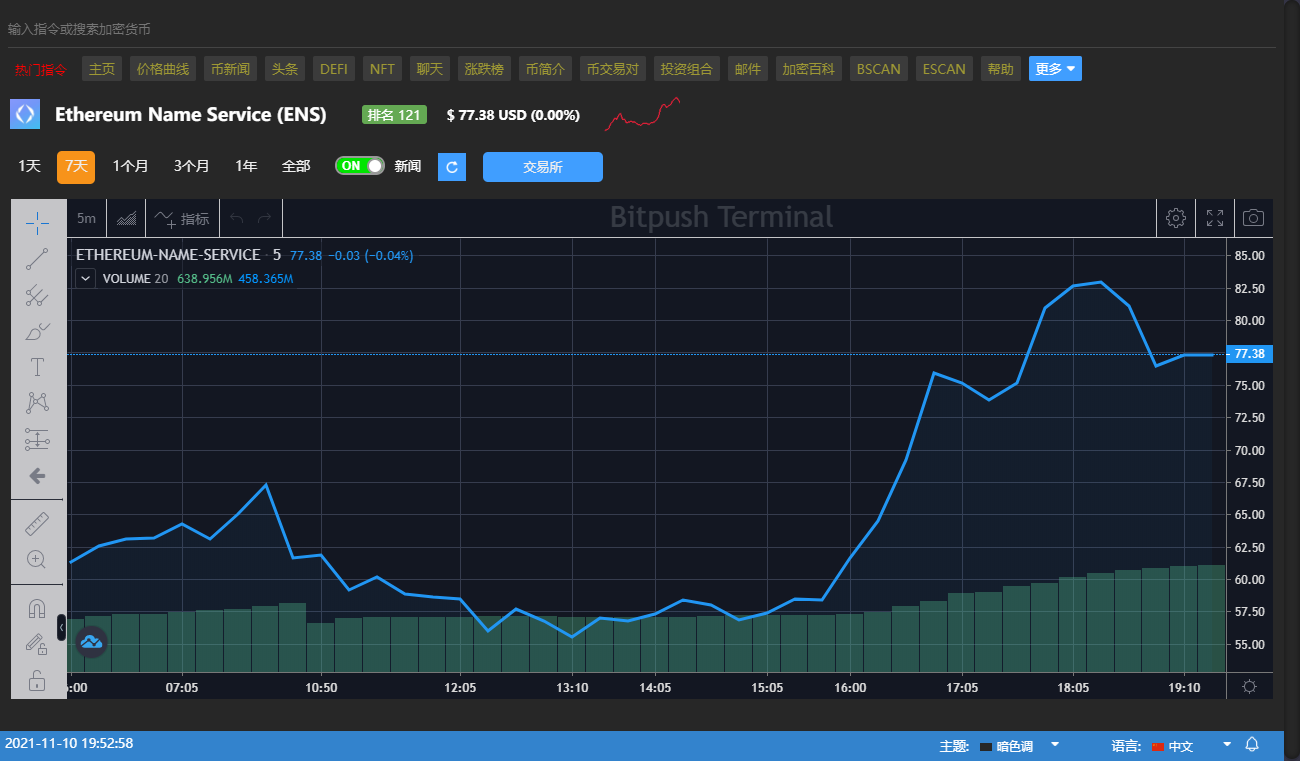The height and width of the screenshot is (761, 1300).
Task: Click the red sparkline price thumbnail
Action: coord(643,113)
